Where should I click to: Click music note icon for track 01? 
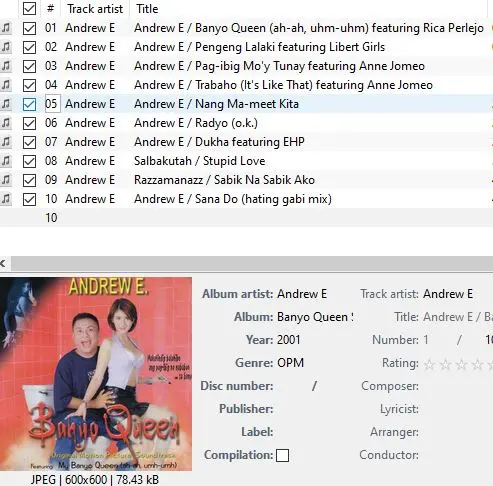[x=6, y=28]
